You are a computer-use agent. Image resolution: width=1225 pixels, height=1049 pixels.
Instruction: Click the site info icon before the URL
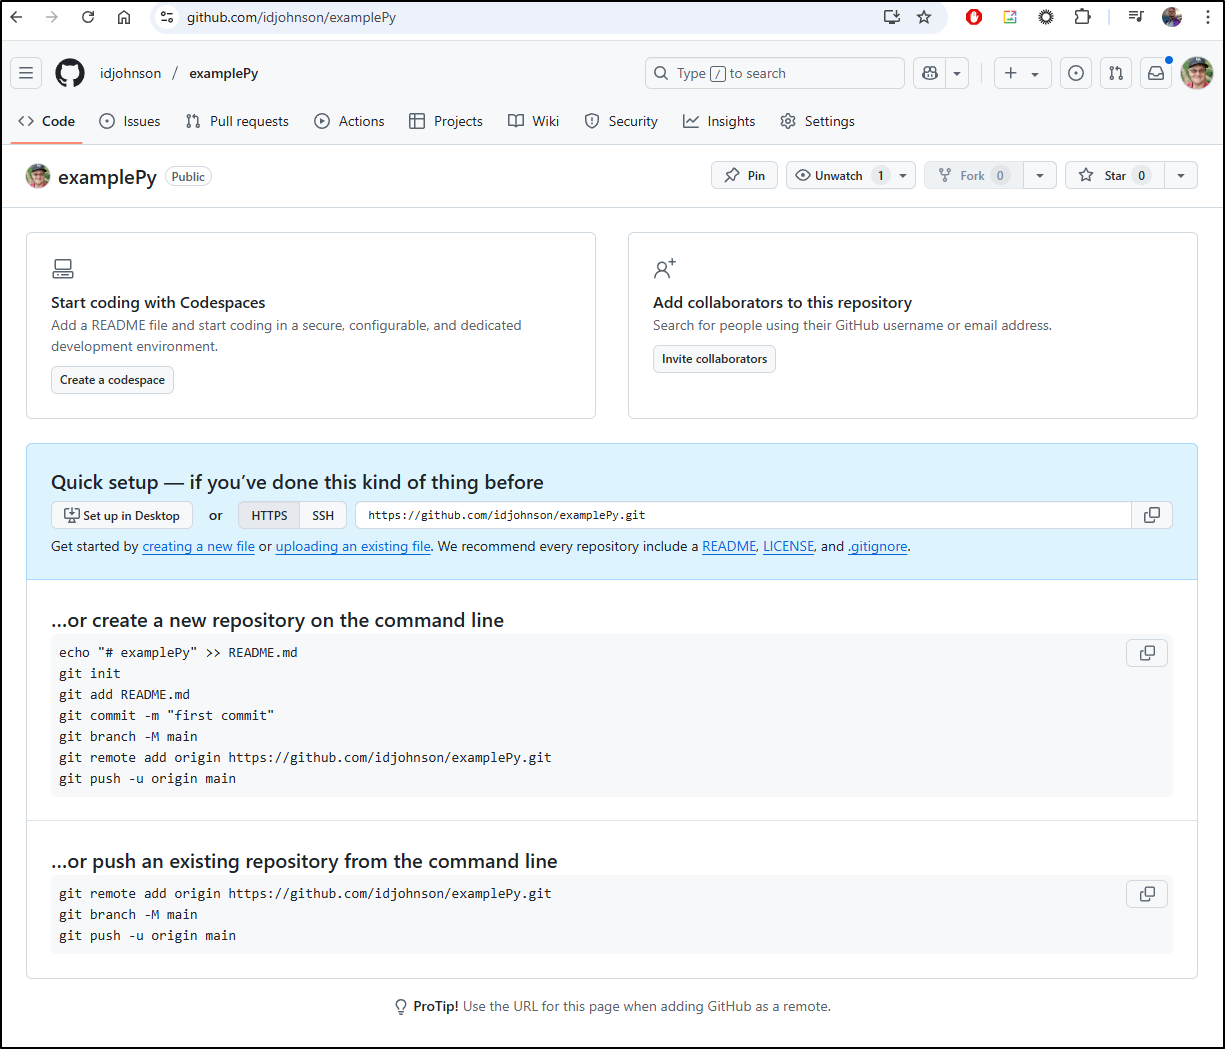click(167, 17)
